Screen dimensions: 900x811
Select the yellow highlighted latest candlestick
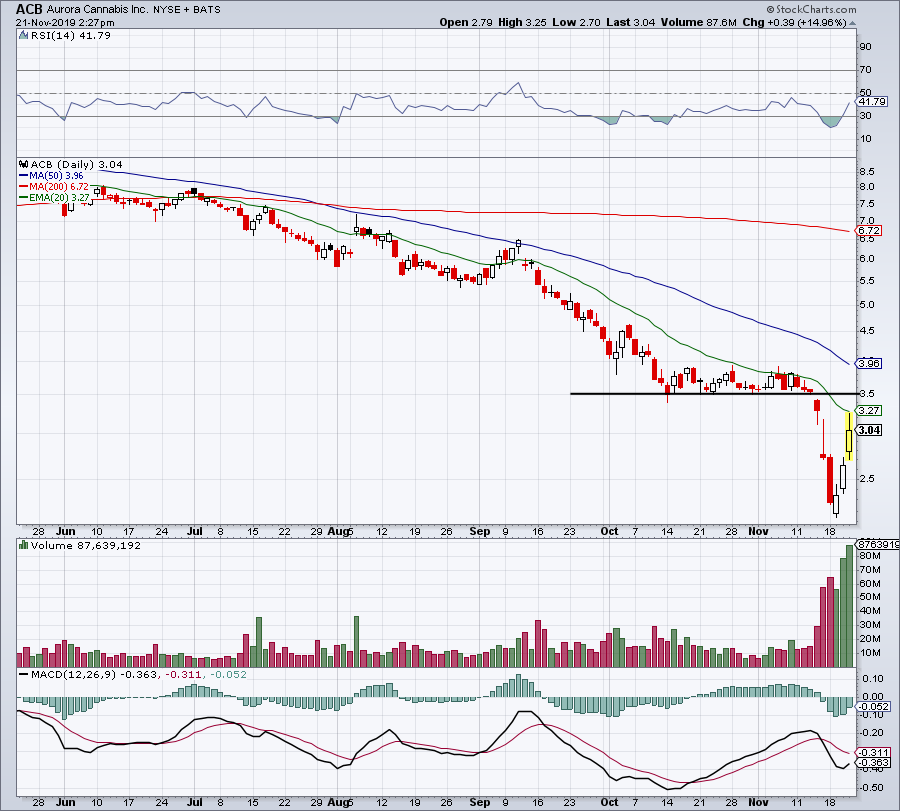(849, 435)
